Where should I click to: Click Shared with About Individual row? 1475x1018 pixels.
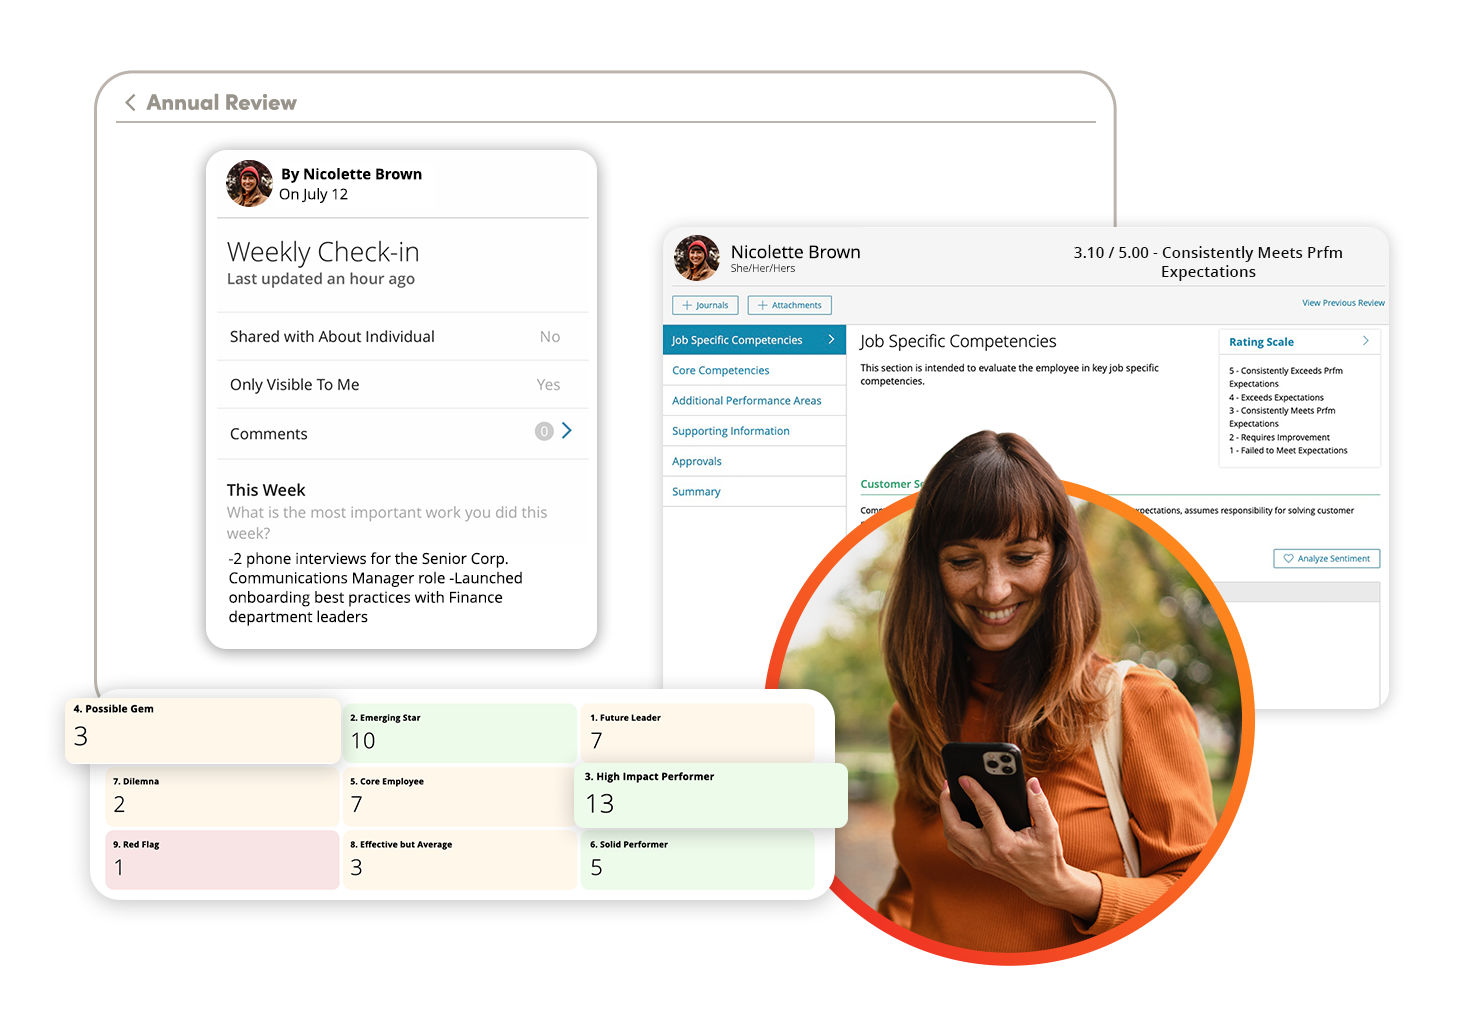point(403,337)
